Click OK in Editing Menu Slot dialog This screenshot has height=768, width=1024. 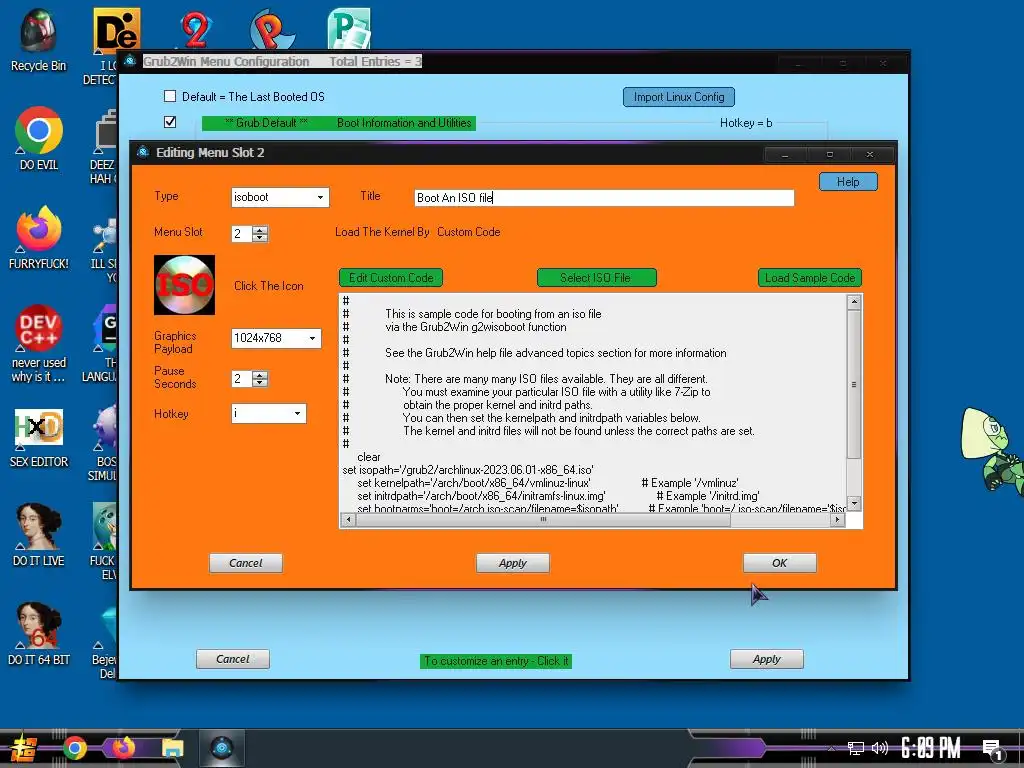point(779,563)
